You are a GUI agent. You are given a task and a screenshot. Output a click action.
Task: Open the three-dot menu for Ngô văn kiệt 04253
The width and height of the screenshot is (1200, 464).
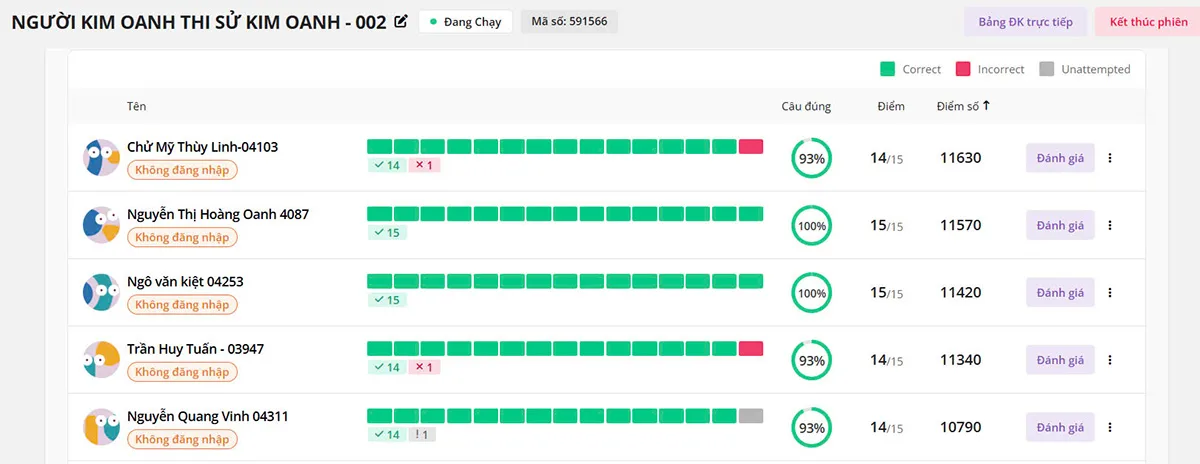(1110, 293)
